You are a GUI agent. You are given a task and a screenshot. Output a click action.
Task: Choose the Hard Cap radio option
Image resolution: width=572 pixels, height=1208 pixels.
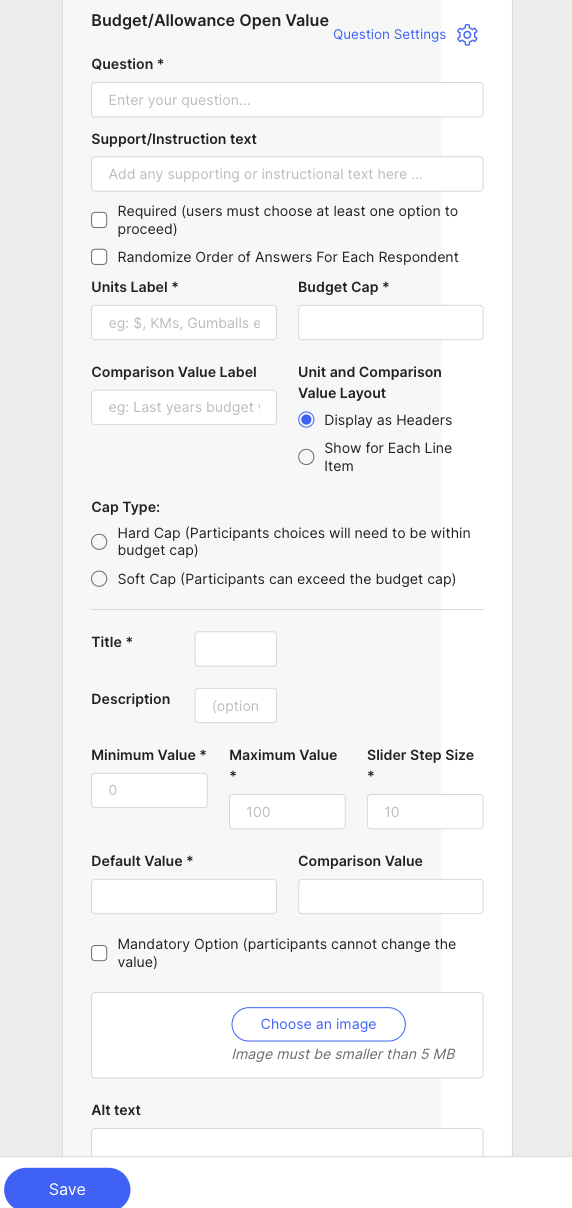99,542
